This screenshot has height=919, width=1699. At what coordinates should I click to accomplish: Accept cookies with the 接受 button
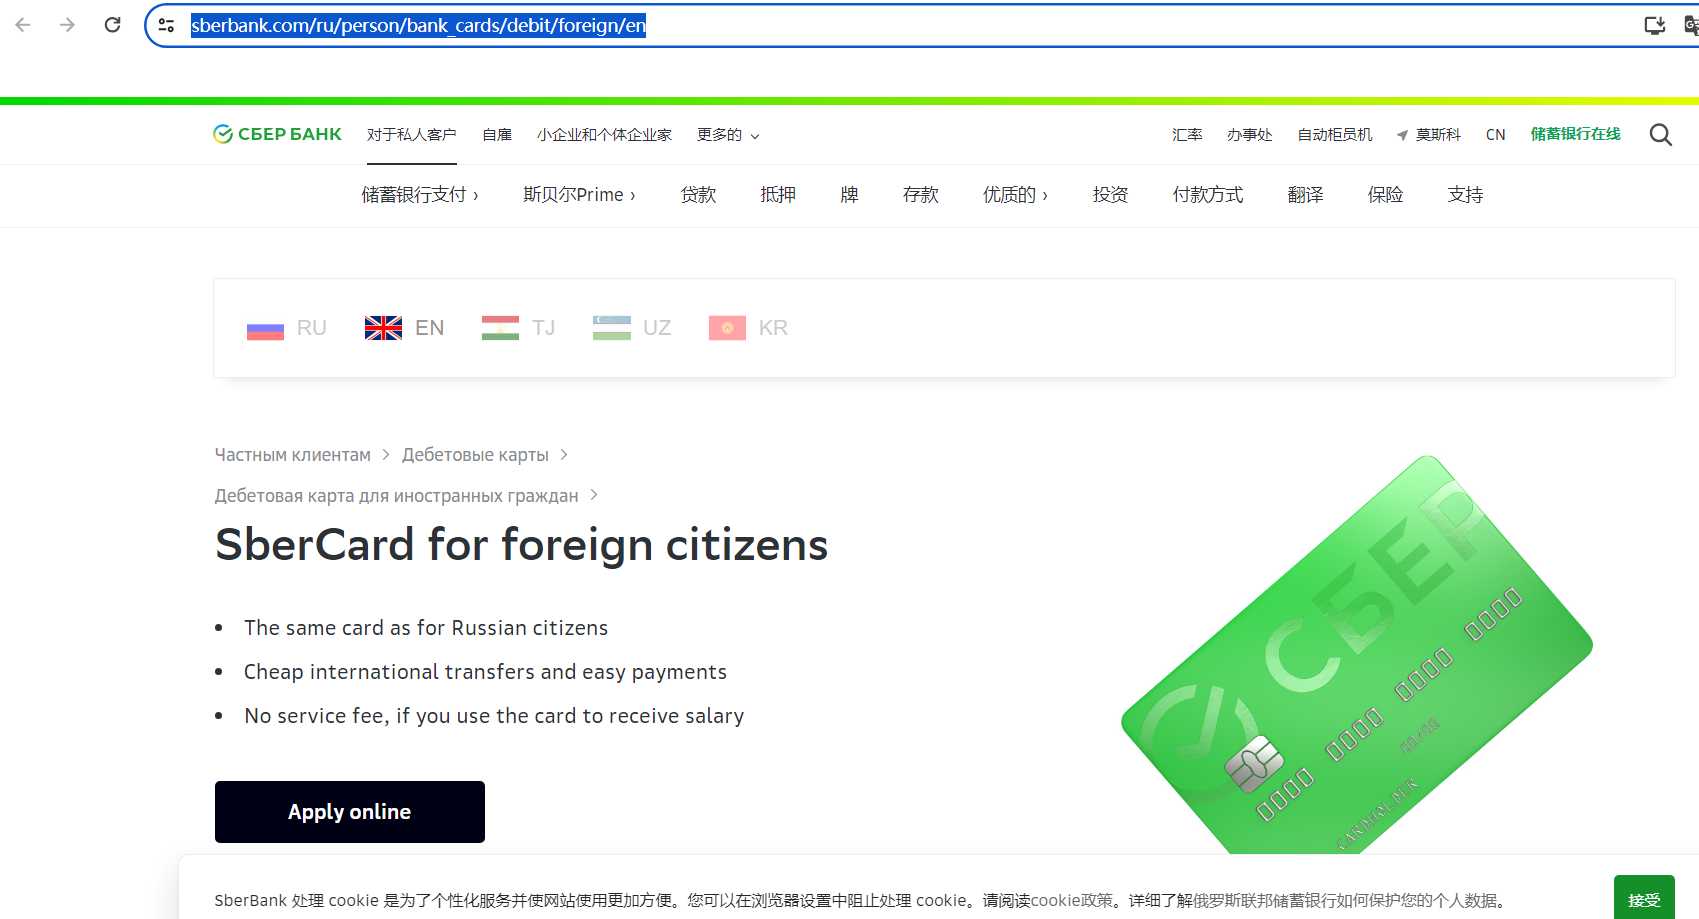(1644, 899)
